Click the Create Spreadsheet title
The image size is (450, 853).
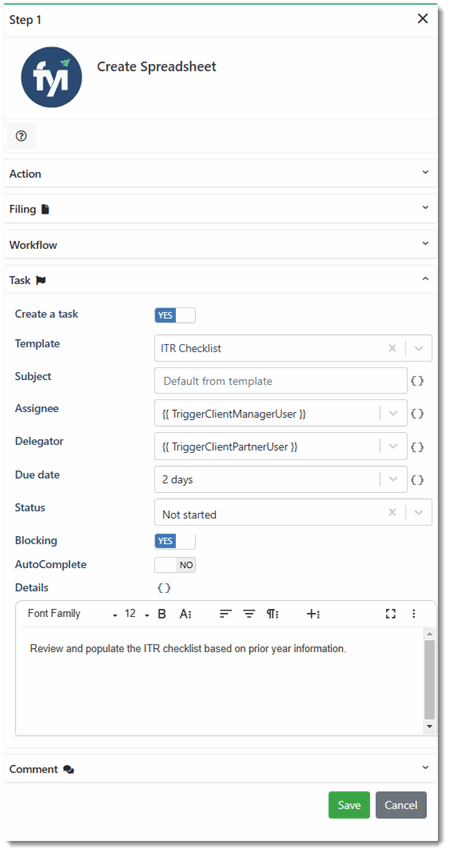[x=157, y=66]
